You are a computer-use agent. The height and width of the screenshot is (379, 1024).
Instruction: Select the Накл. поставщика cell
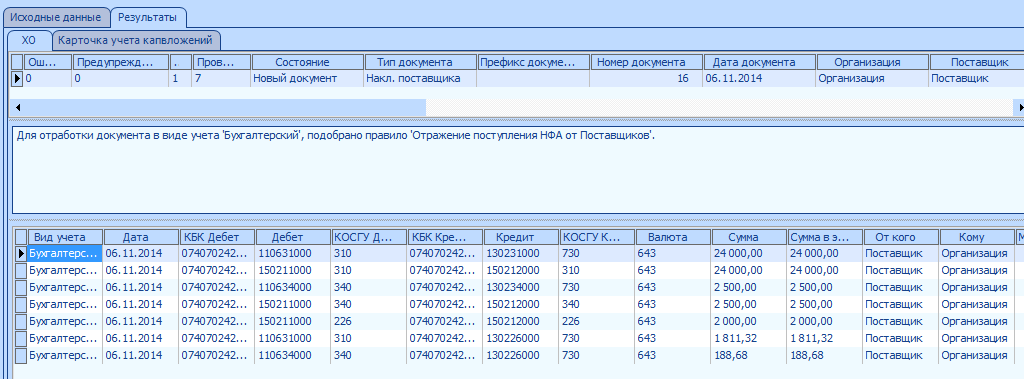[419, 78]
